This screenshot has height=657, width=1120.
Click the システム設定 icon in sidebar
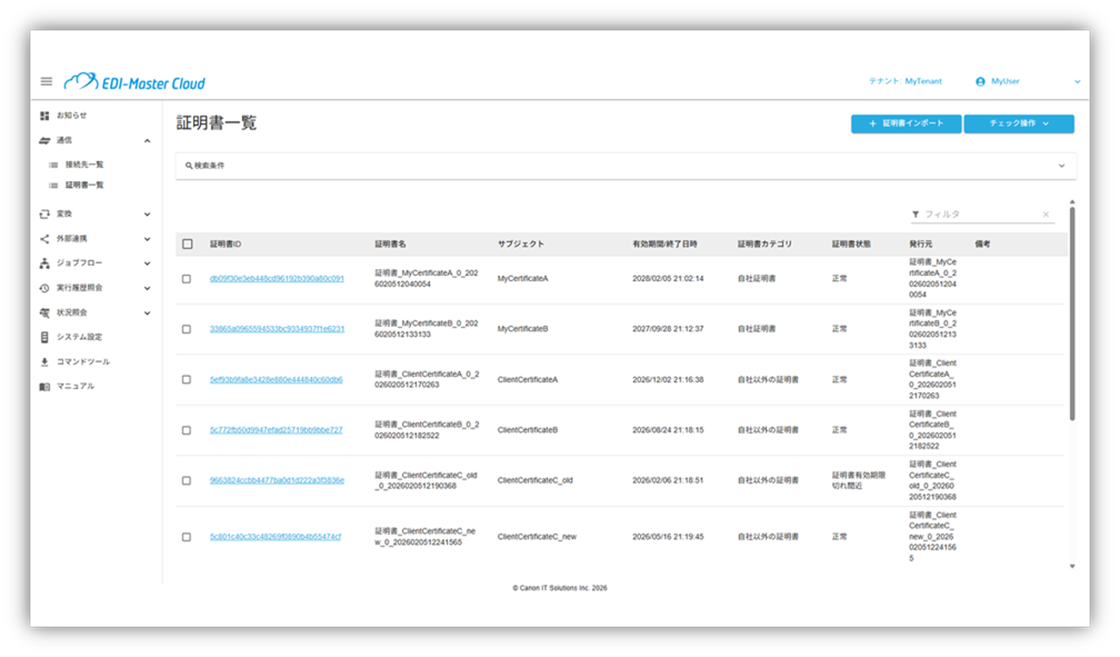(x=44, y=337)
